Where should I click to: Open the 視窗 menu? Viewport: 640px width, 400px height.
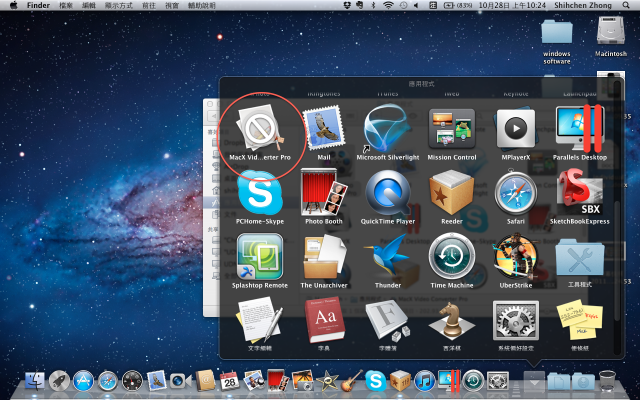(x=172, y=5)
